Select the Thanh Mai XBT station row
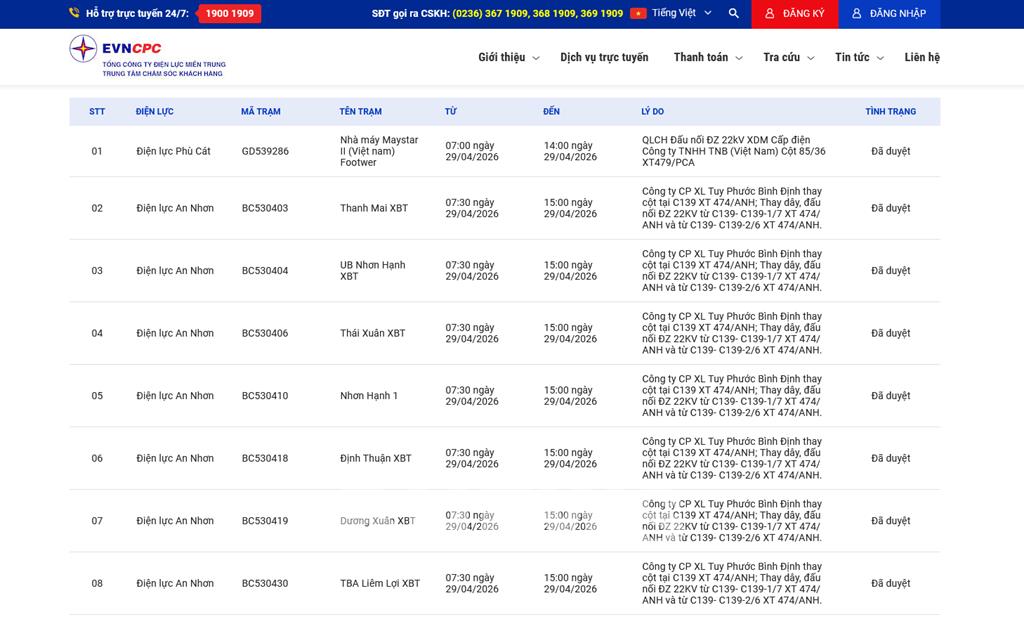 tap(374, 208)
